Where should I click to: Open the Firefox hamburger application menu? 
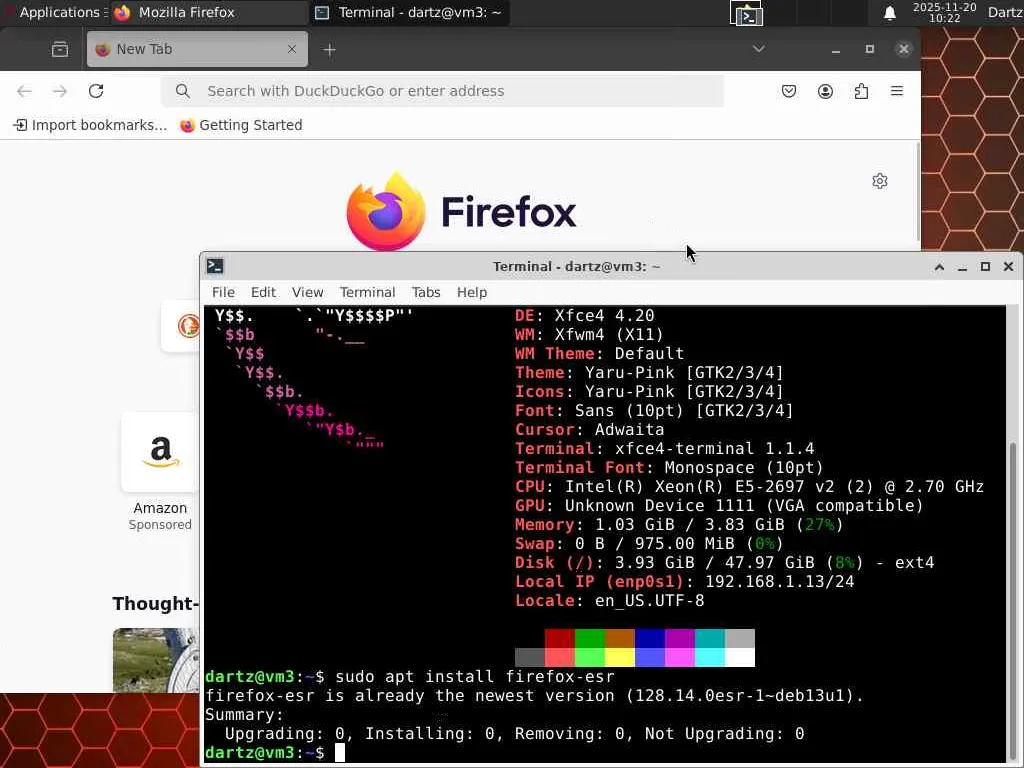897,91
